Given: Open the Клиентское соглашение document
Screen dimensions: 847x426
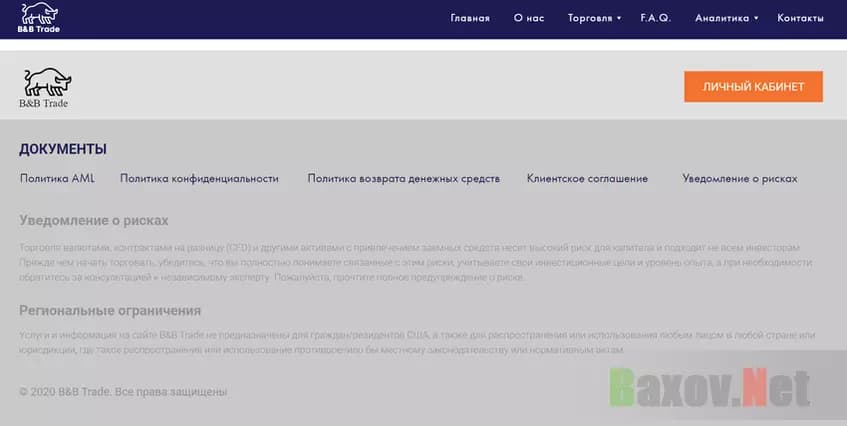Looking at the screenshot, I should click(587, 178).
